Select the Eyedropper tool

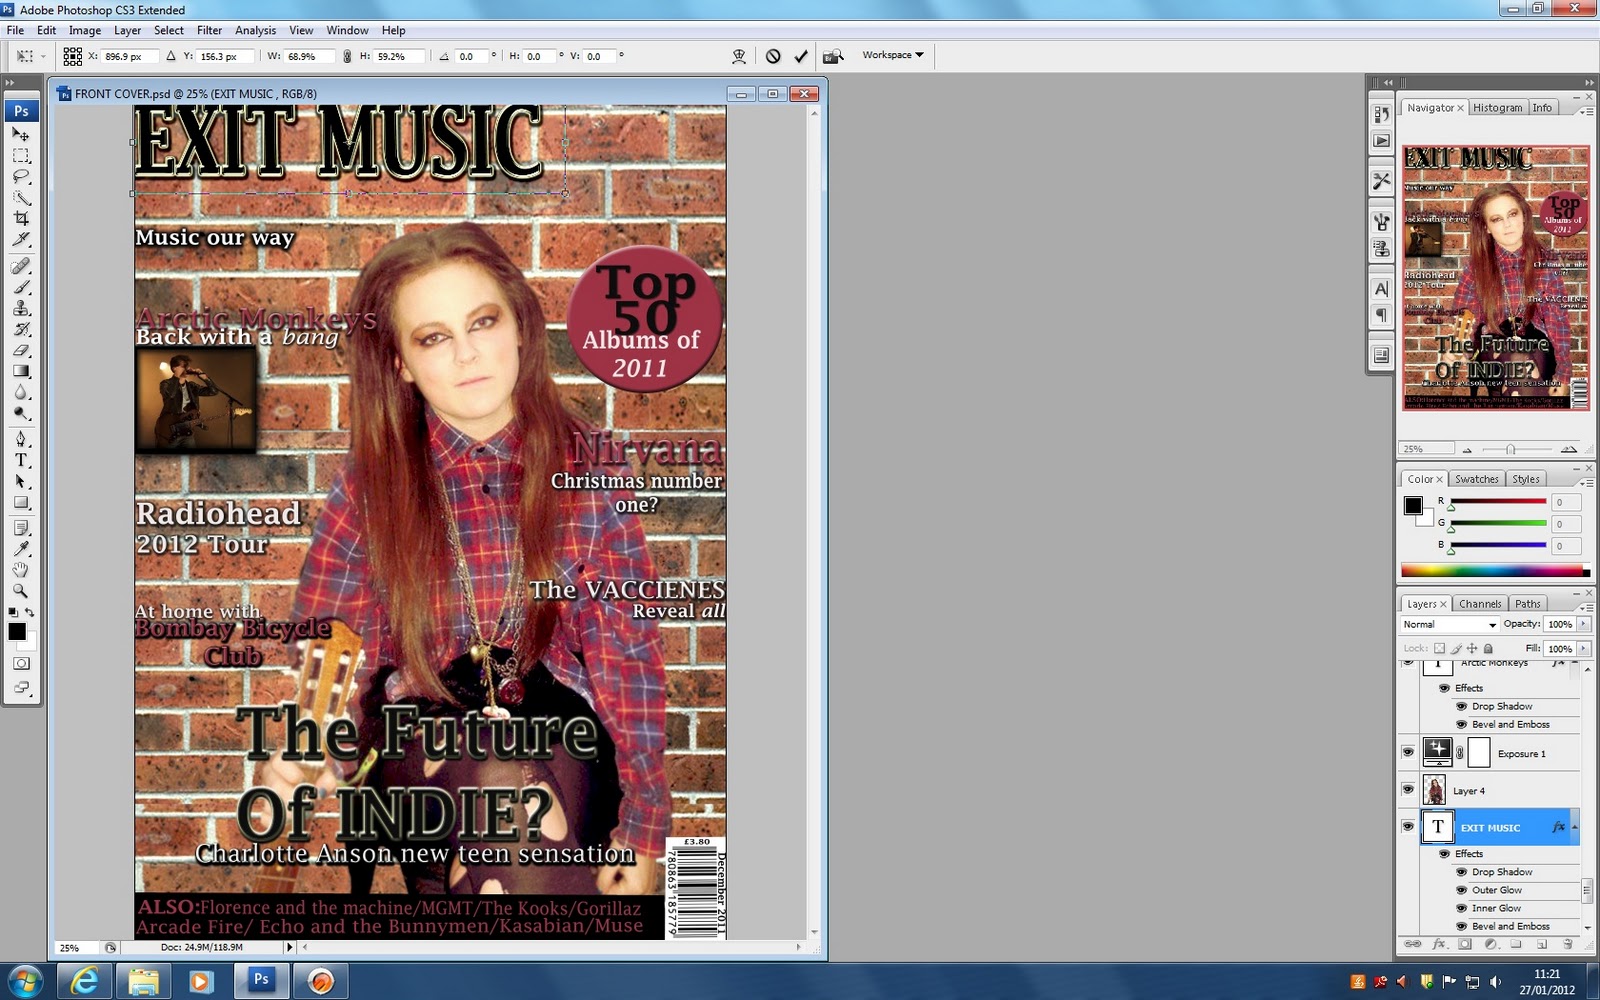(21, 548)
